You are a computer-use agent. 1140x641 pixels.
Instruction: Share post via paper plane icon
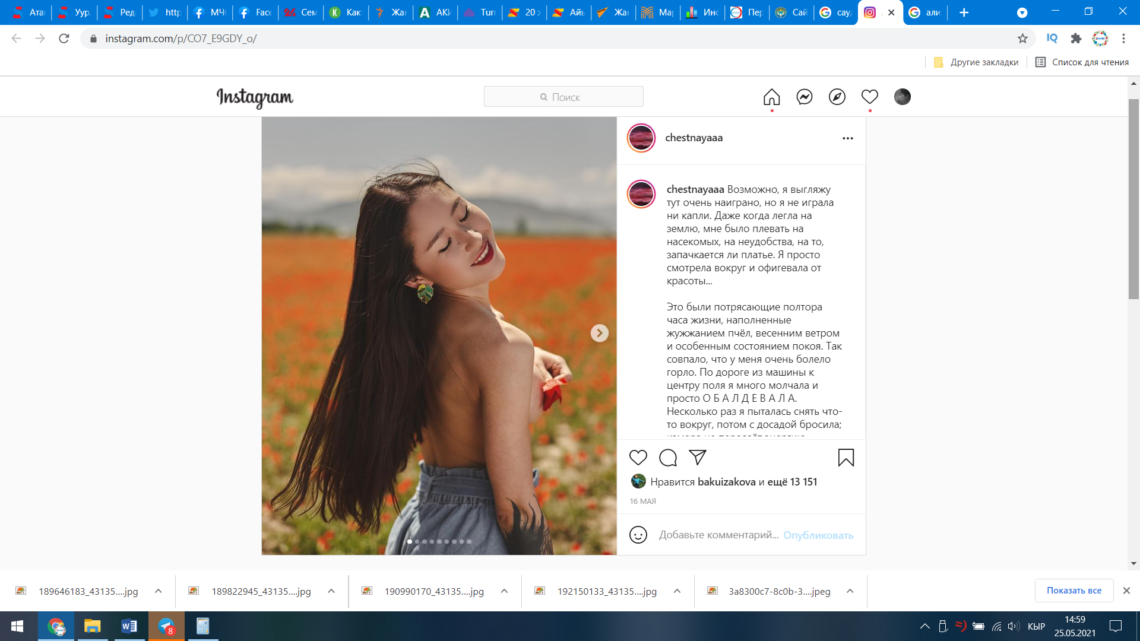[x=698, y=457]
